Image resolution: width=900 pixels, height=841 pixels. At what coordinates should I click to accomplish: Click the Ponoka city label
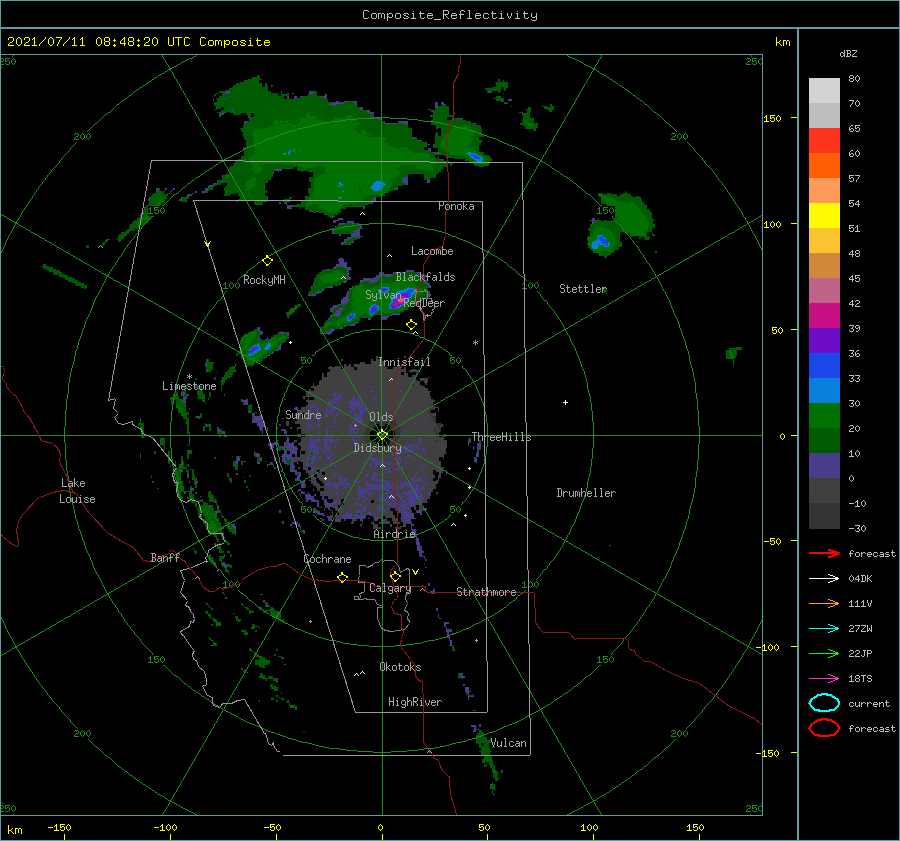456,206
